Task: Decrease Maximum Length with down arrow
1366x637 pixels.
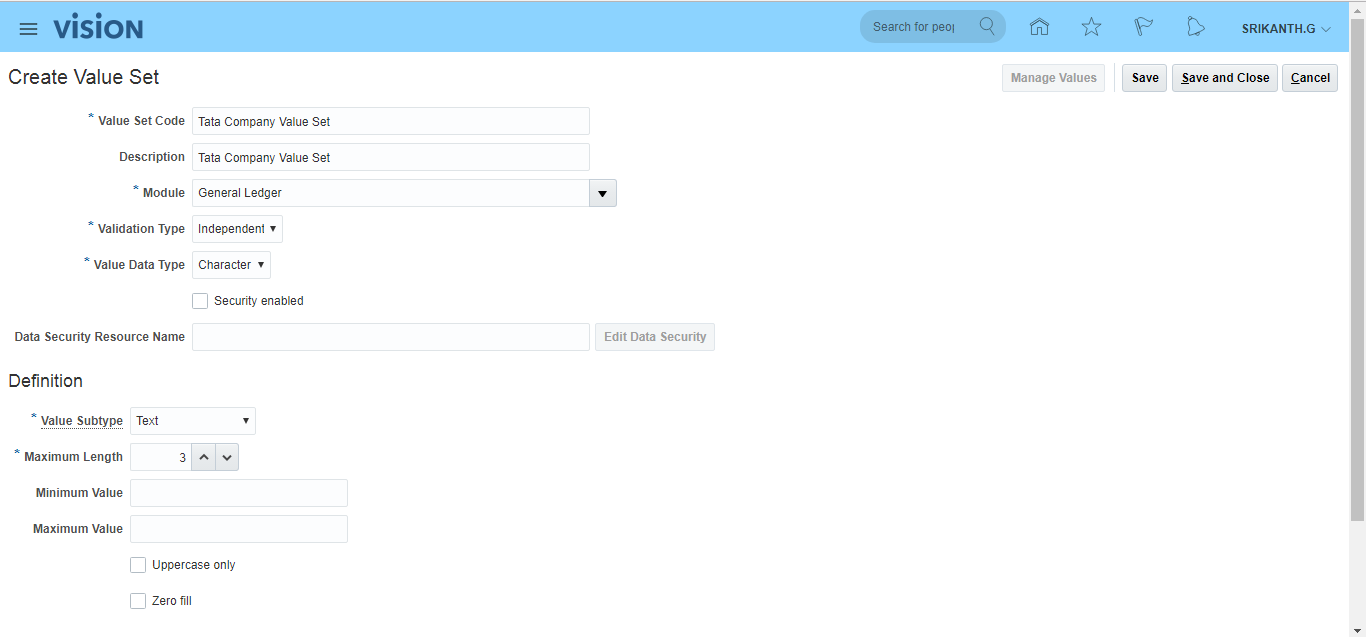Action: point(227,457)
